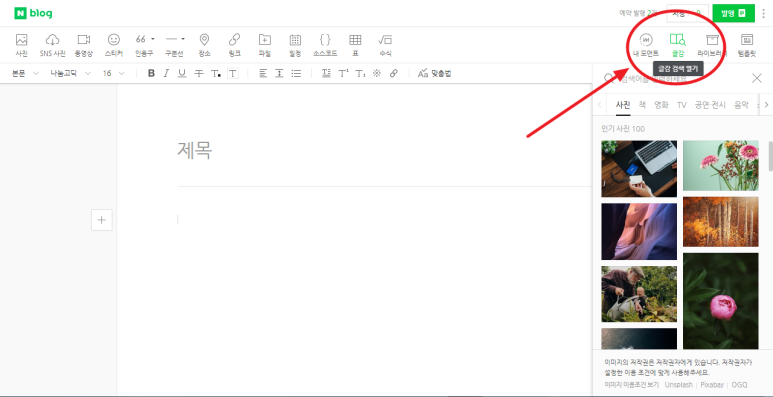This screenshot has width=773, height=397.
Task: Insert hyperlink on selected text
Action: coord(393,73)
